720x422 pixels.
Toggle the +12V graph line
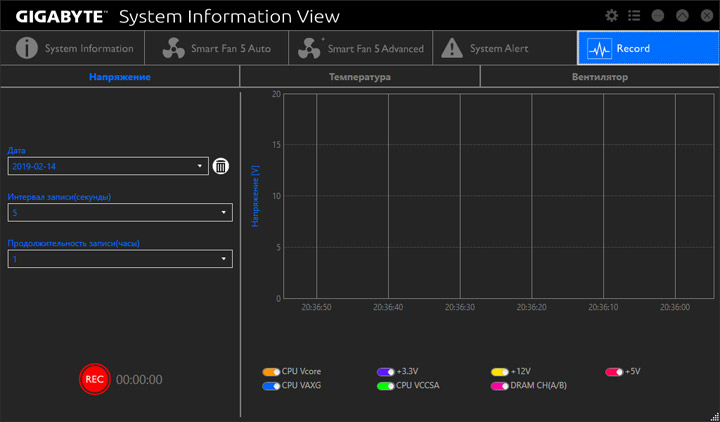click(x=500, y=372)
